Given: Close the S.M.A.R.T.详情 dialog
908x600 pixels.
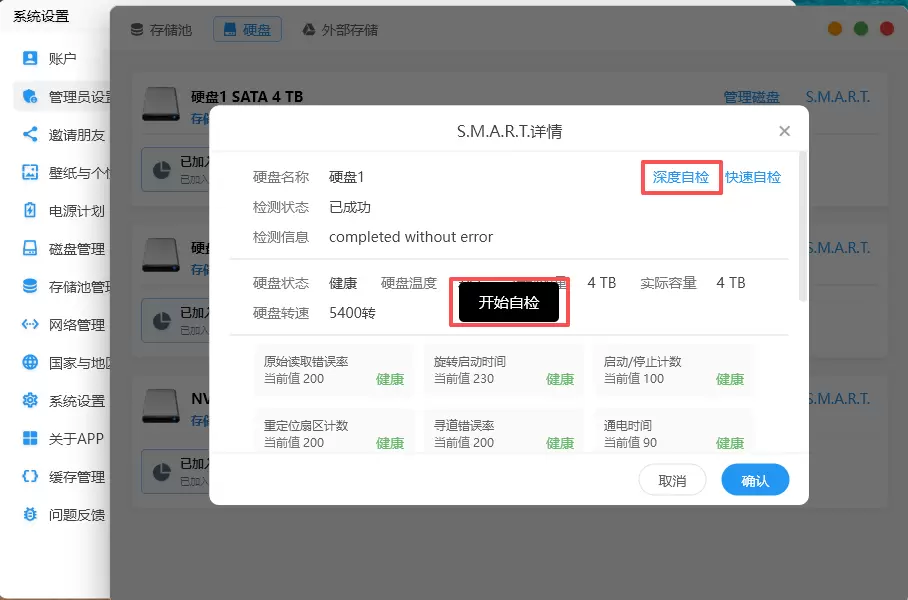Looking at the screenshot, I should click(x=785, y=131).
